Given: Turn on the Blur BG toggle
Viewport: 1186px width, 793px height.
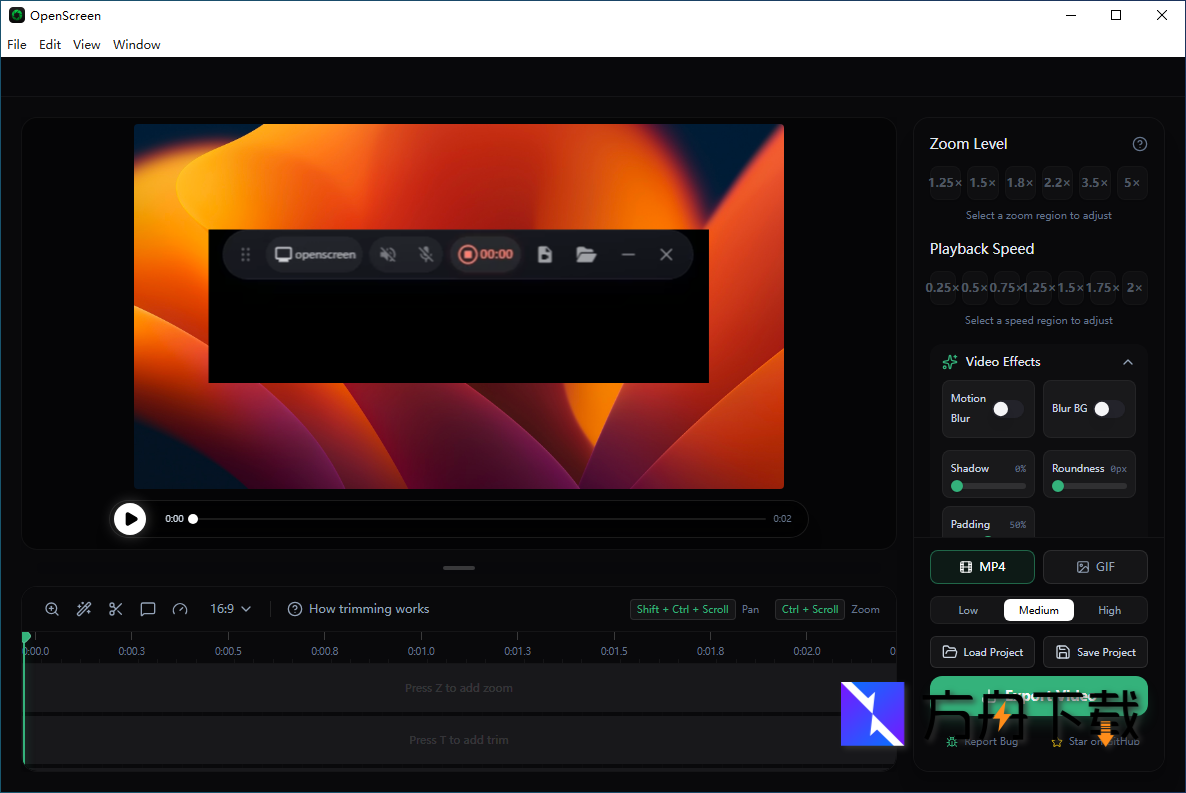Looking at the screenshot, I should coord(1108,409).
